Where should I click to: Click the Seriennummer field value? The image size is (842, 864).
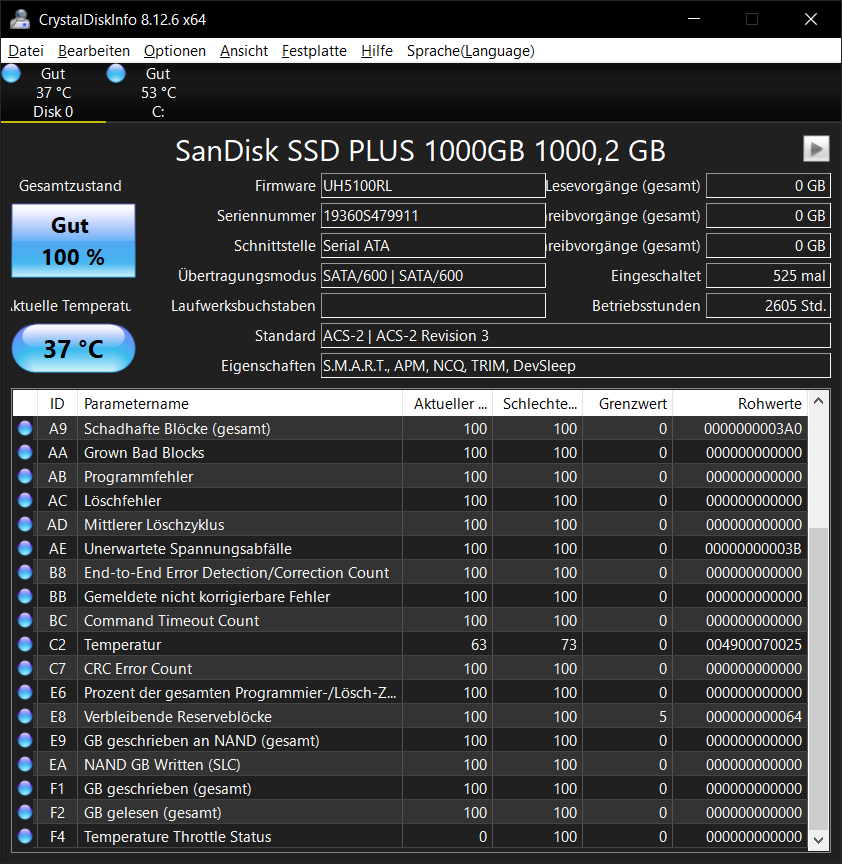click(433, 215)
